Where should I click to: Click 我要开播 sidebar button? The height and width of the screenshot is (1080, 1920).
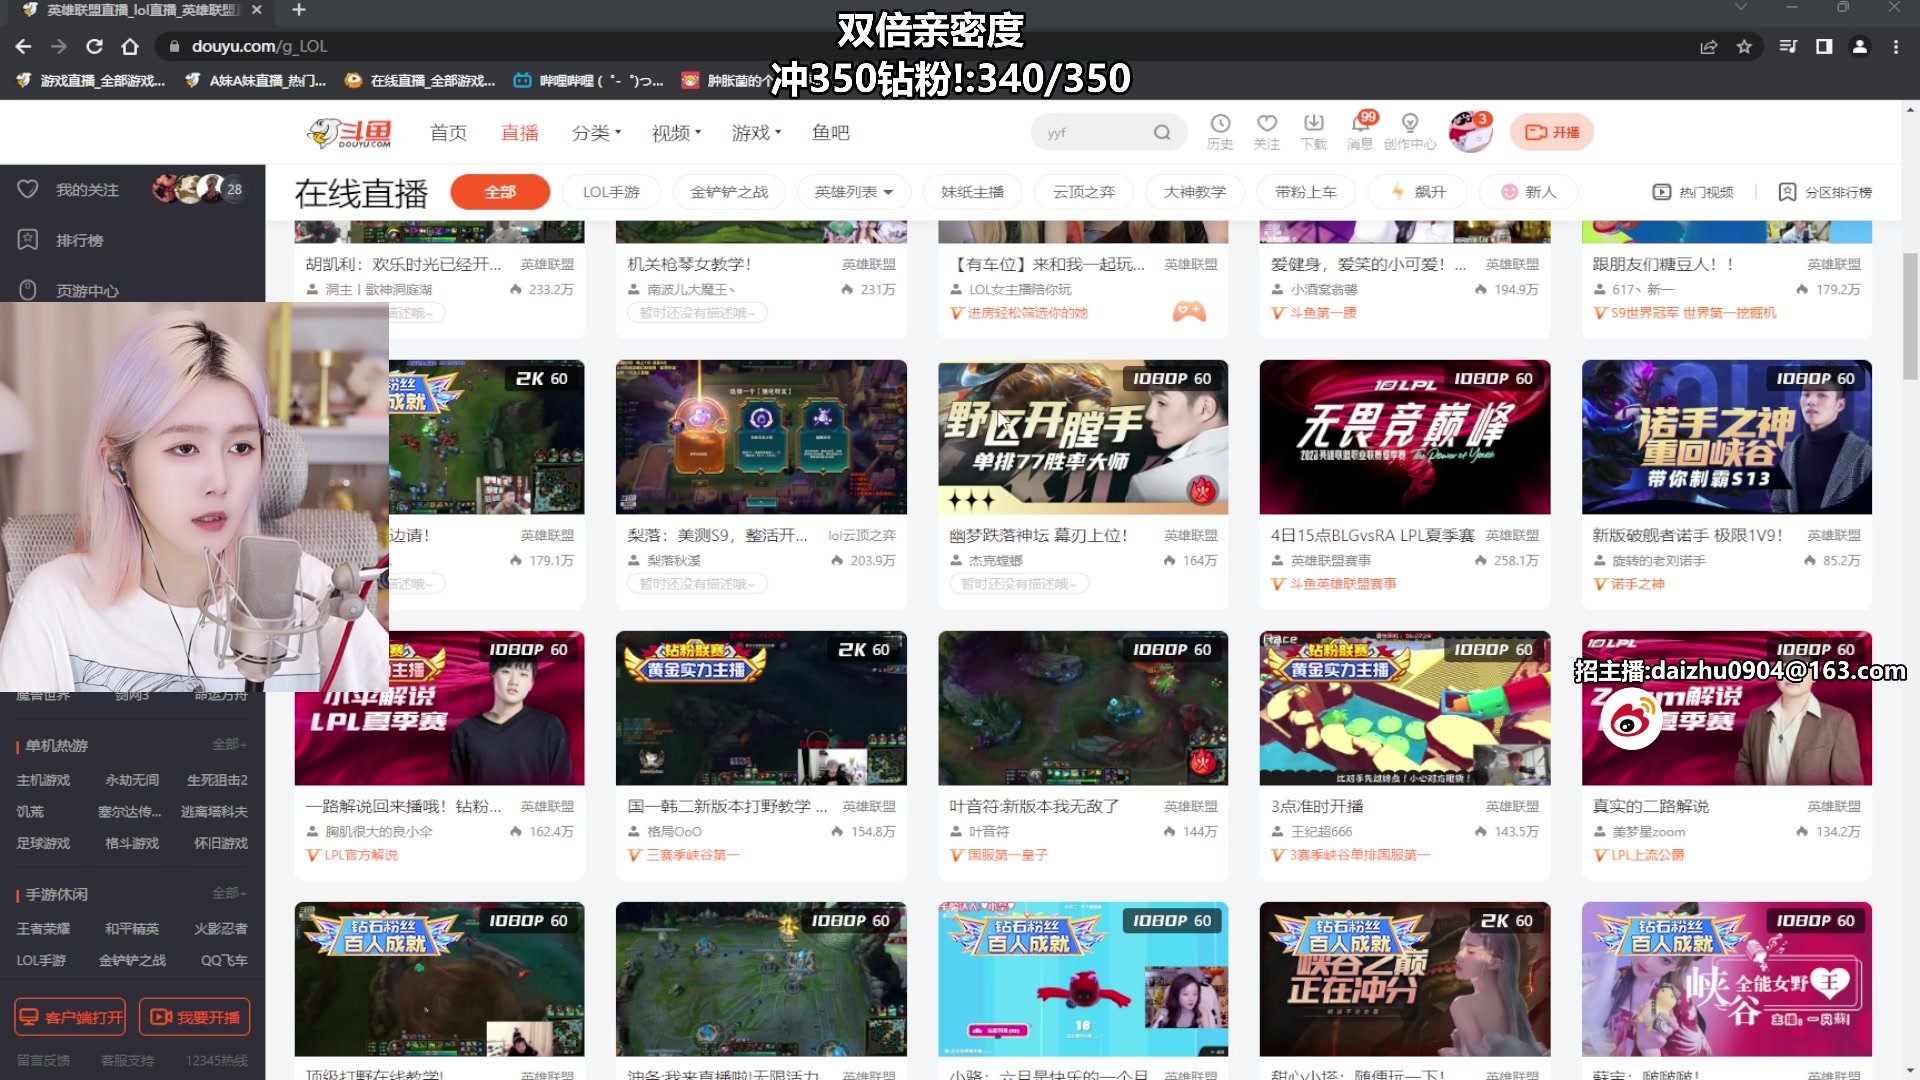pyautogui.click(x=195, y=1017)
